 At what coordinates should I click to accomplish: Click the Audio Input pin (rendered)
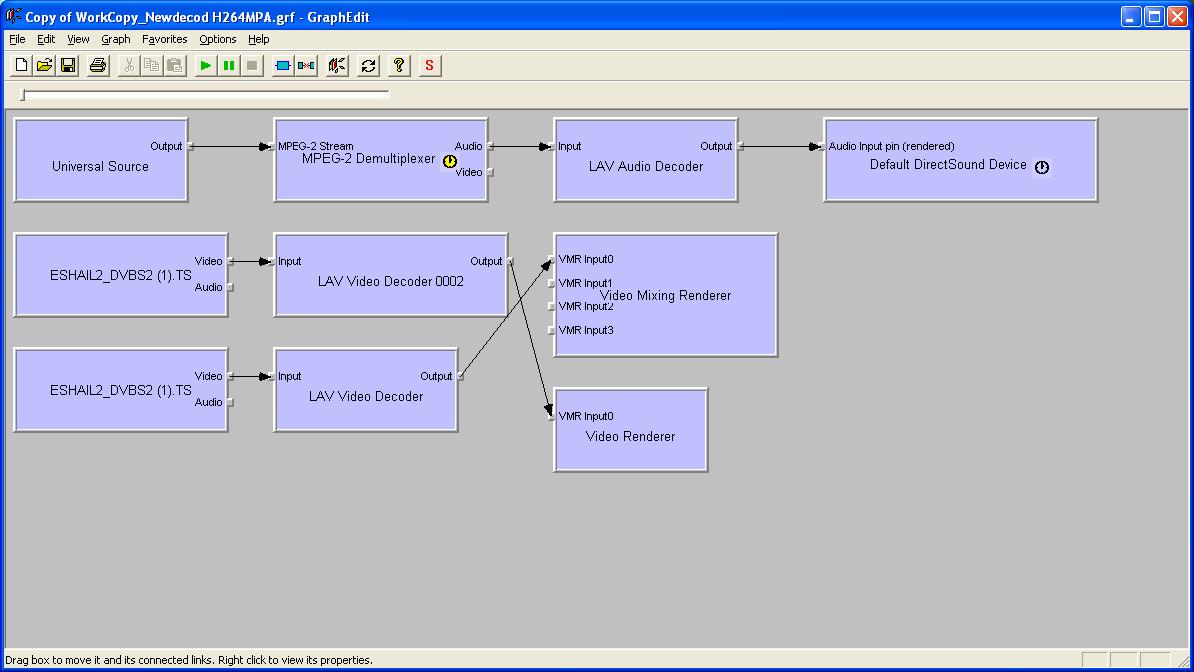pyautogui.click(x=821, y=146)
